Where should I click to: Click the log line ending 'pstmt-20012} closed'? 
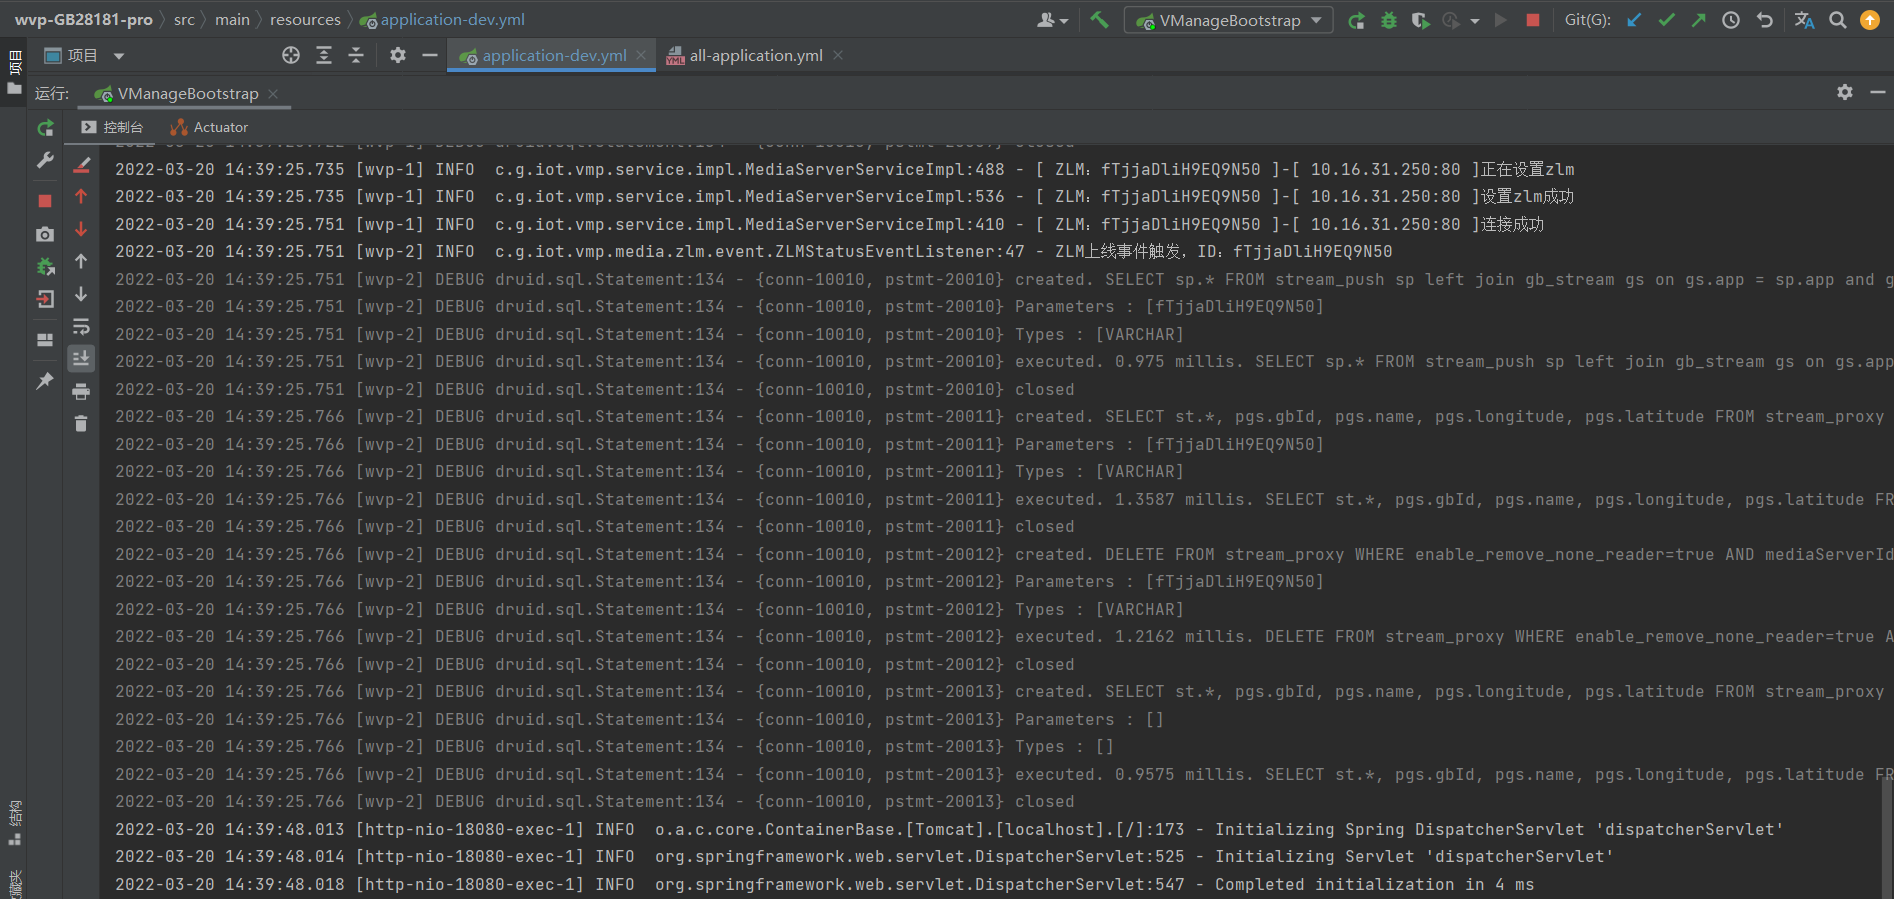tap(595, 664)
